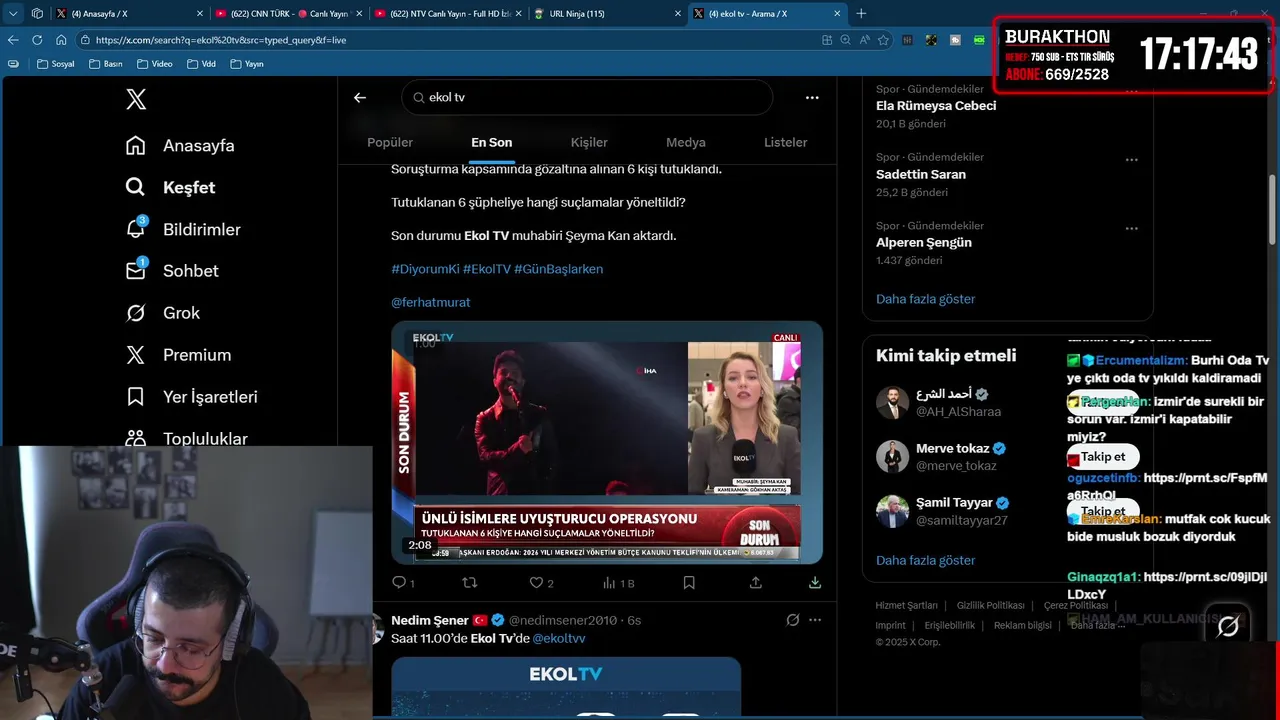The width and height of the screenshot is (1280, 720).
Task: Open the @ekoltvv mention in Nedim Şener's post
Action: click(x=559, y=638)
